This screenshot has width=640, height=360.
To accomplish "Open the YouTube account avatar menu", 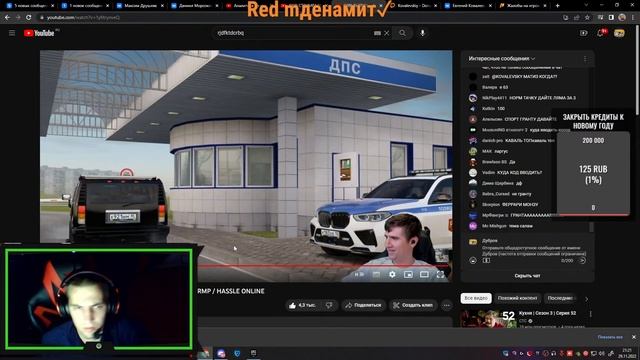I will point(619,33).
